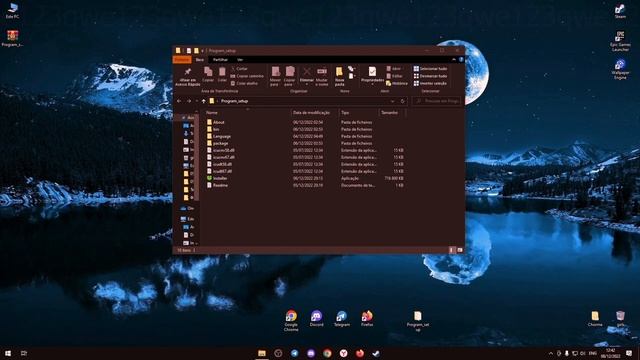Viewport: 640px width, 360px height.
Task: Open Google Chrome desktop shortcut
Action: 291,320
